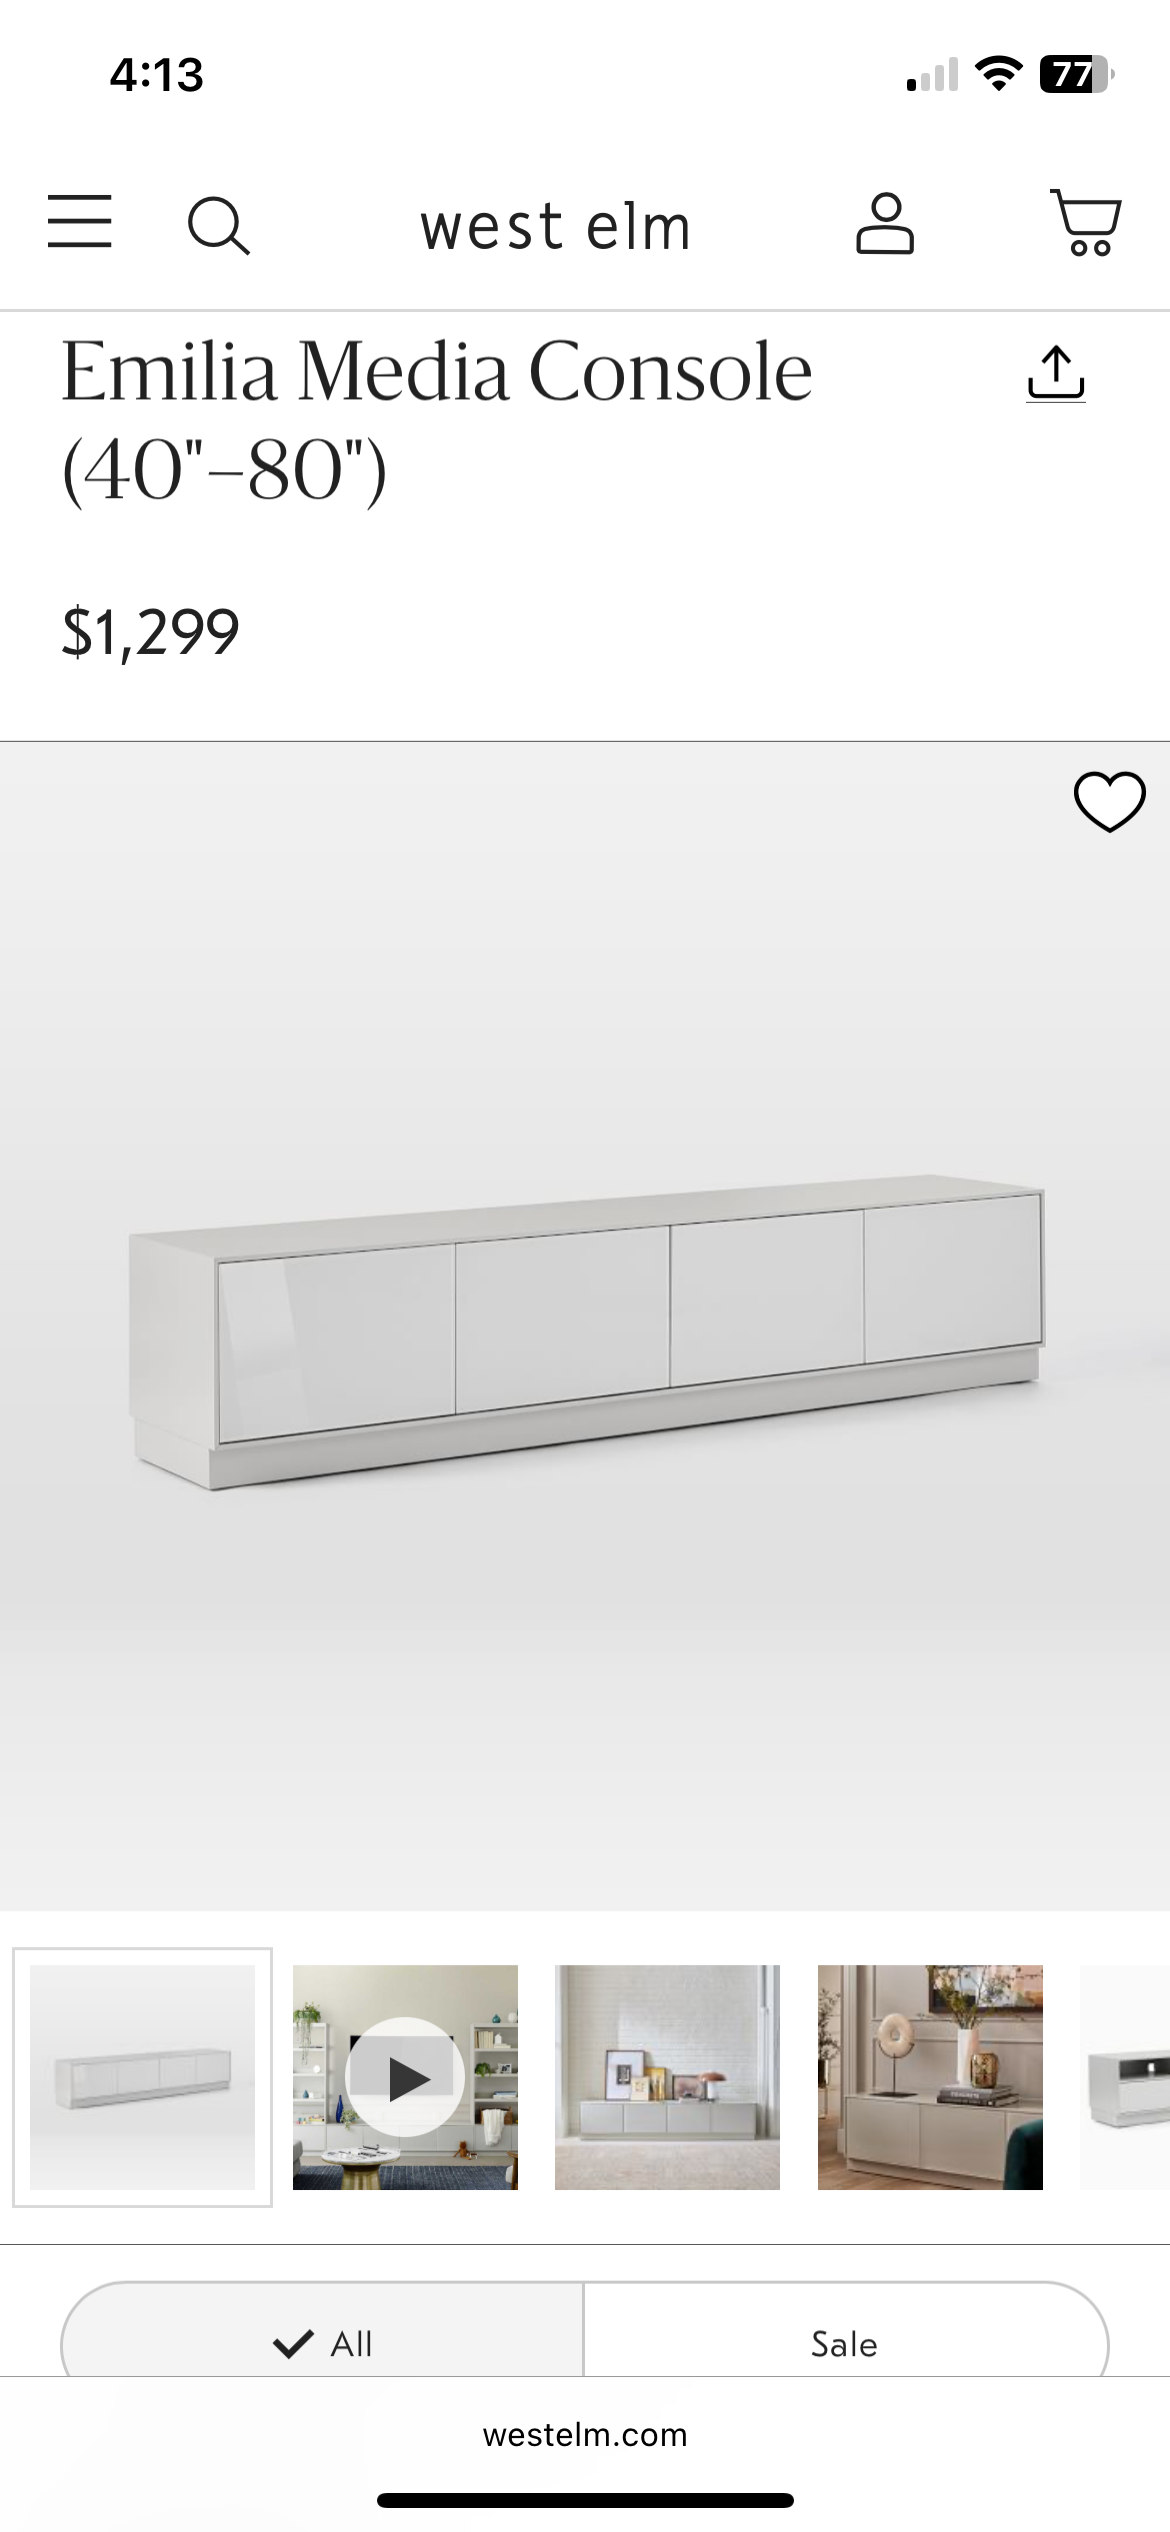View the shopping cart
This screenshot has width=1170, height=2532.
(x=1086, y=222)
